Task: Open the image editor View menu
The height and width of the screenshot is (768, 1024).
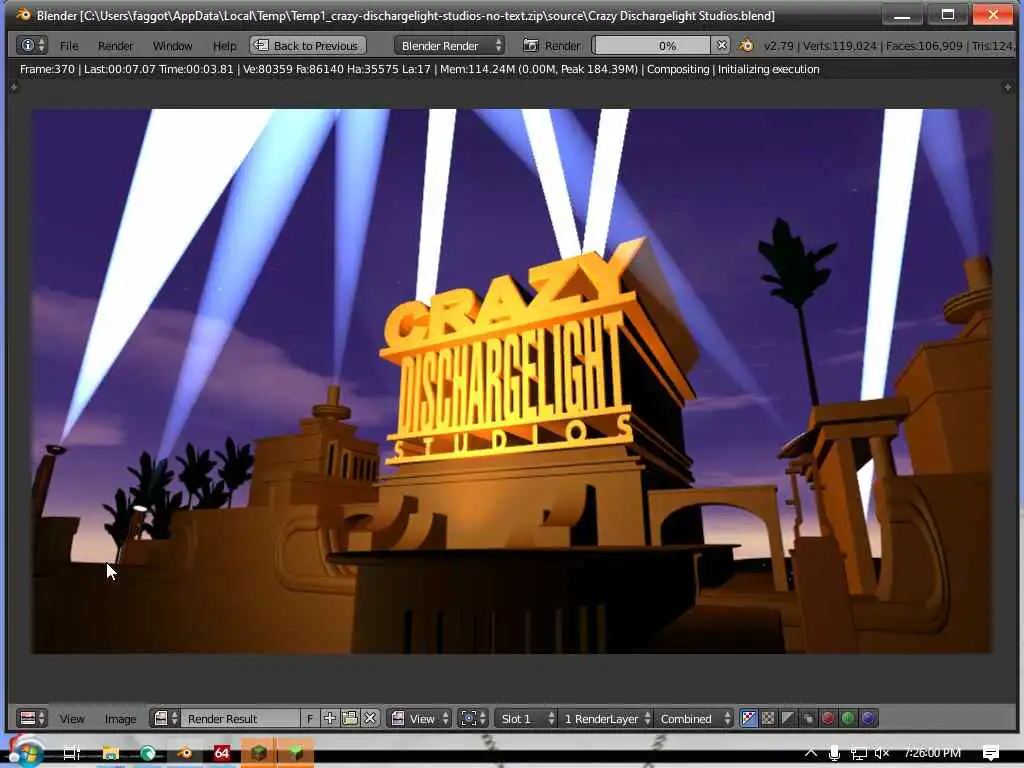Action: [x=72, y=719]
